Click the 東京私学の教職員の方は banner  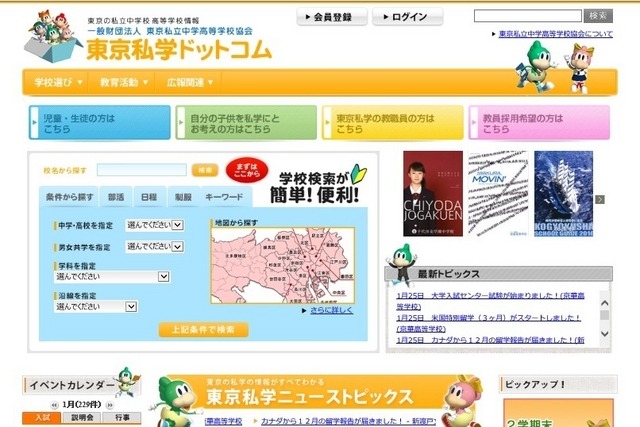pyautogui.click(x=393, y=123)
